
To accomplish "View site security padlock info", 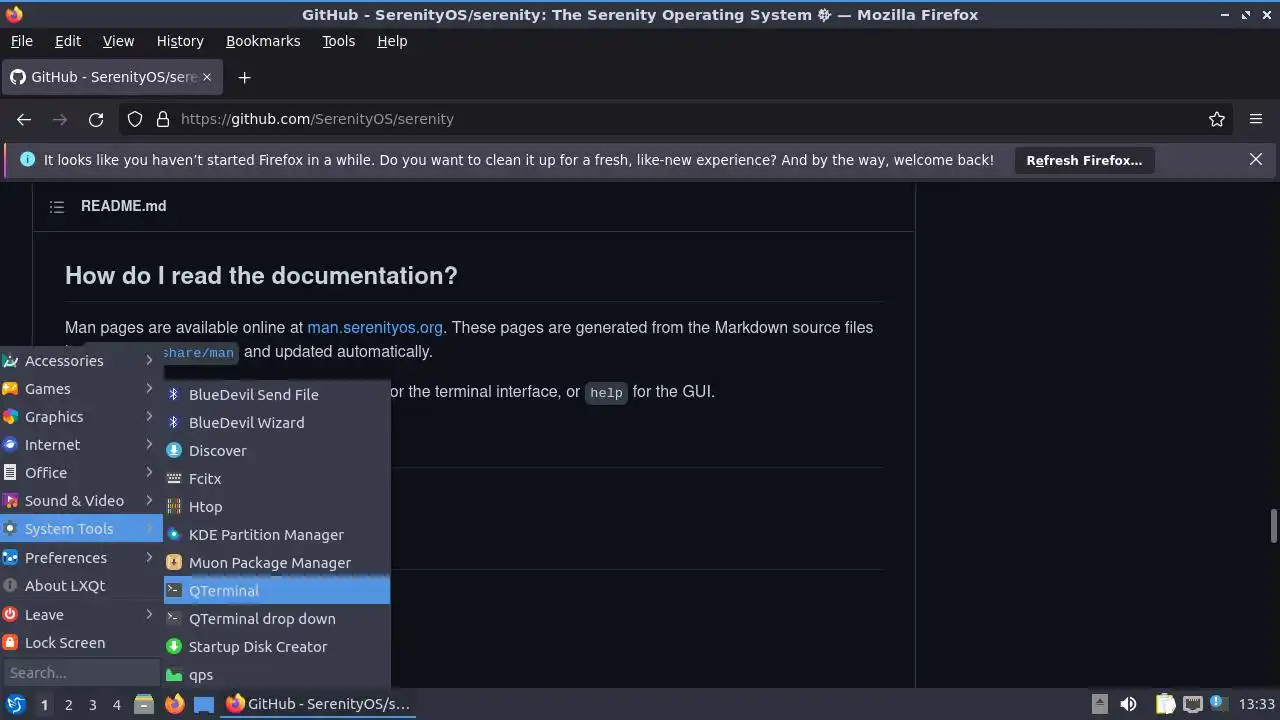I will (163, 119).
